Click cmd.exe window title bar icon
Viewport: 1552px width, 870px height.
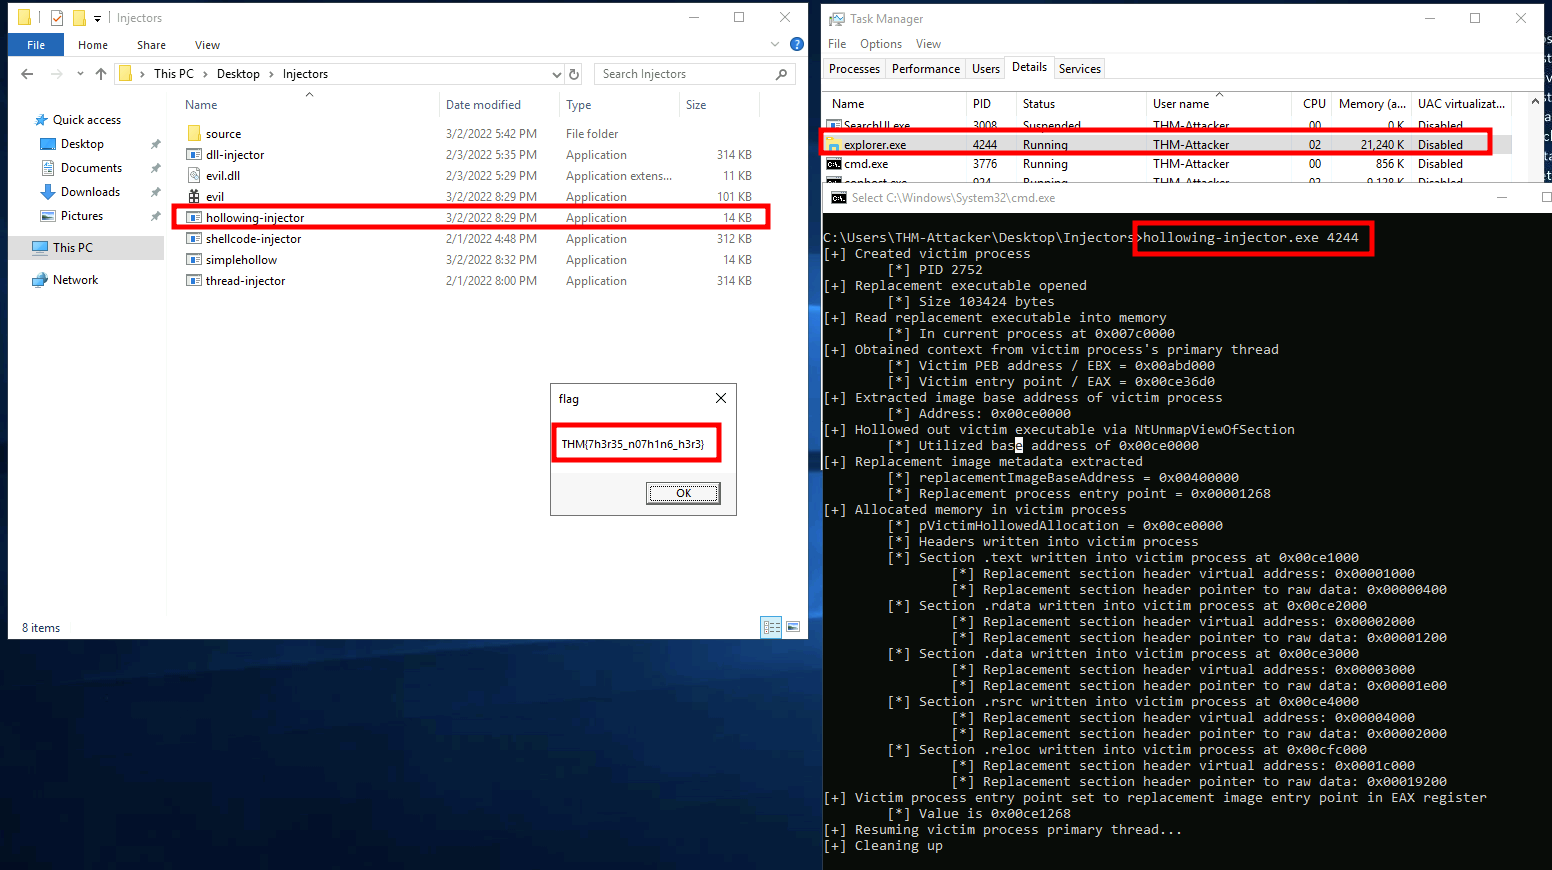(839, 198)
